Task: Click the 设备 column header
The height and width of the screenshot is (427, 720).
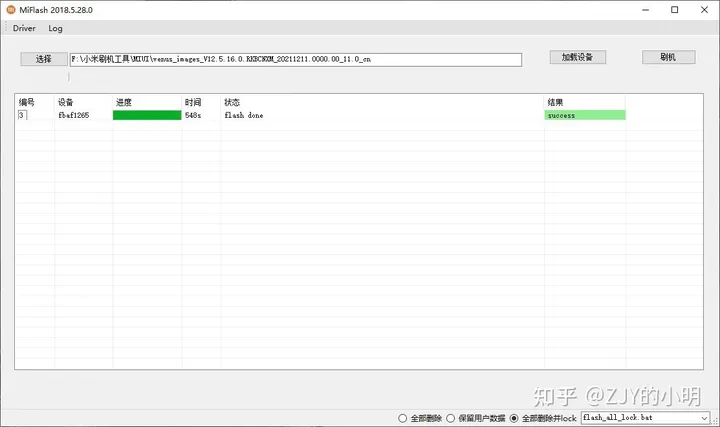Action: point(66,102)
